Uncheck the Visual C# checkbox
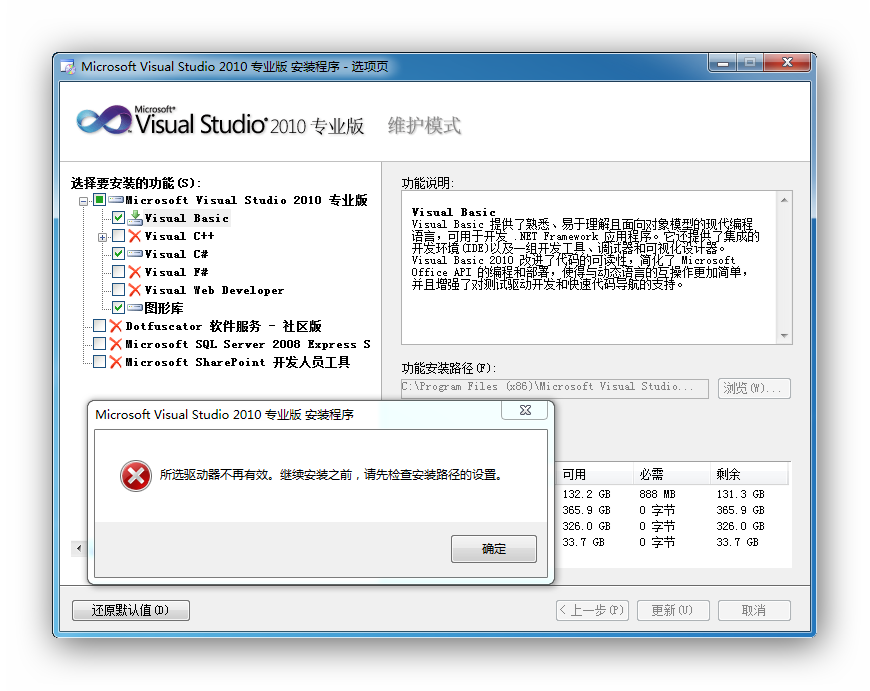Screen dimensions: 870x691 click(x=118, y=254)
